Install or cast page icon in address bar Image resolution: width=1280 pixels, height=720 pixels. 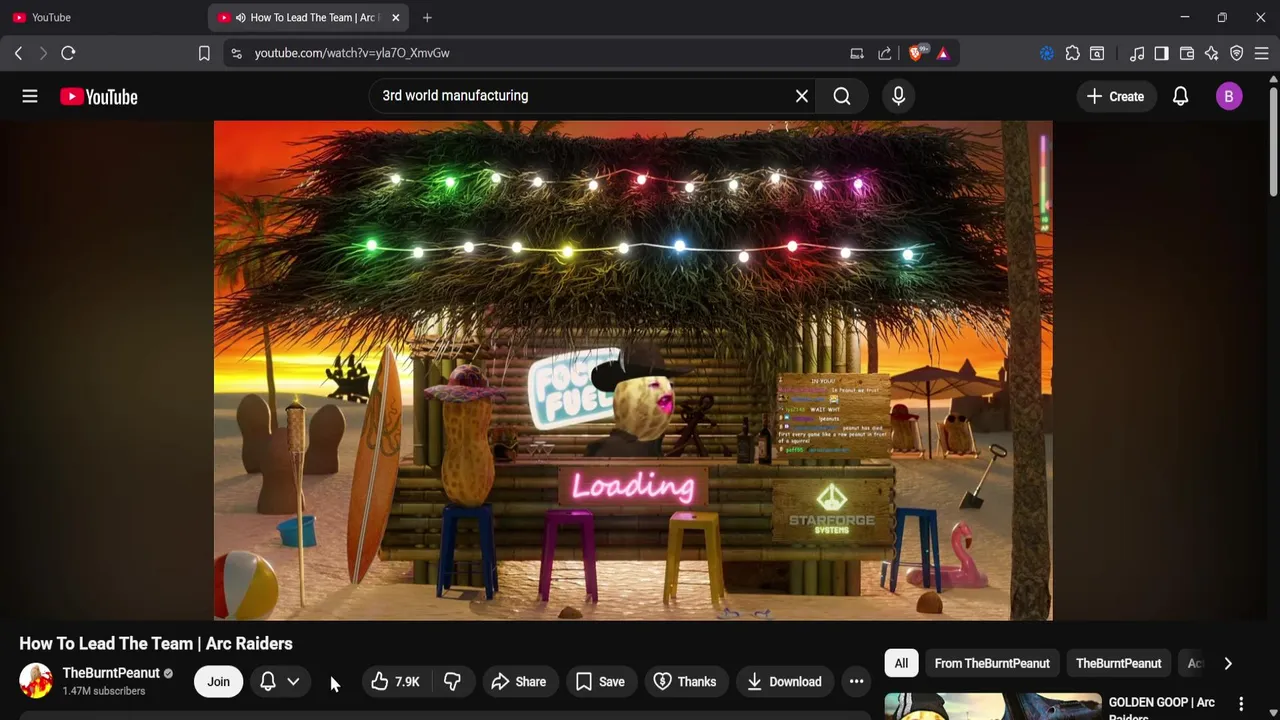tap(857, 53)
